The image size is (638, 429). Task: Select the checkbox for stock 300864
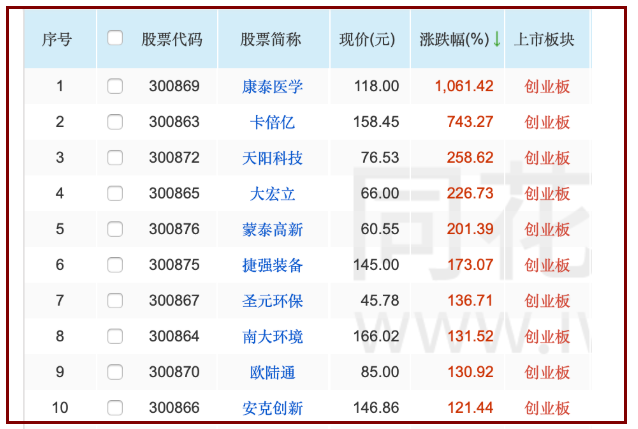tap(115, 336)
